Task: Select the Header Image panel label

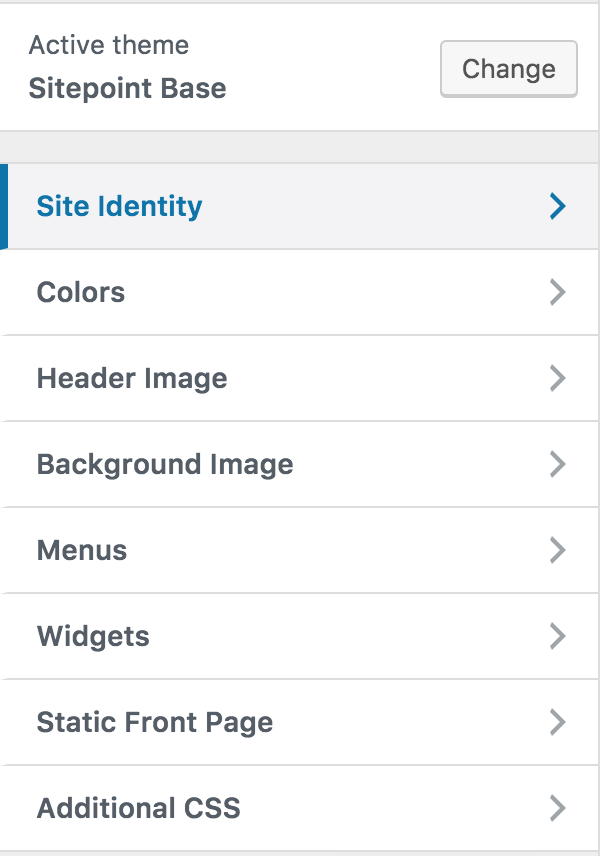Action: [132, 379]
